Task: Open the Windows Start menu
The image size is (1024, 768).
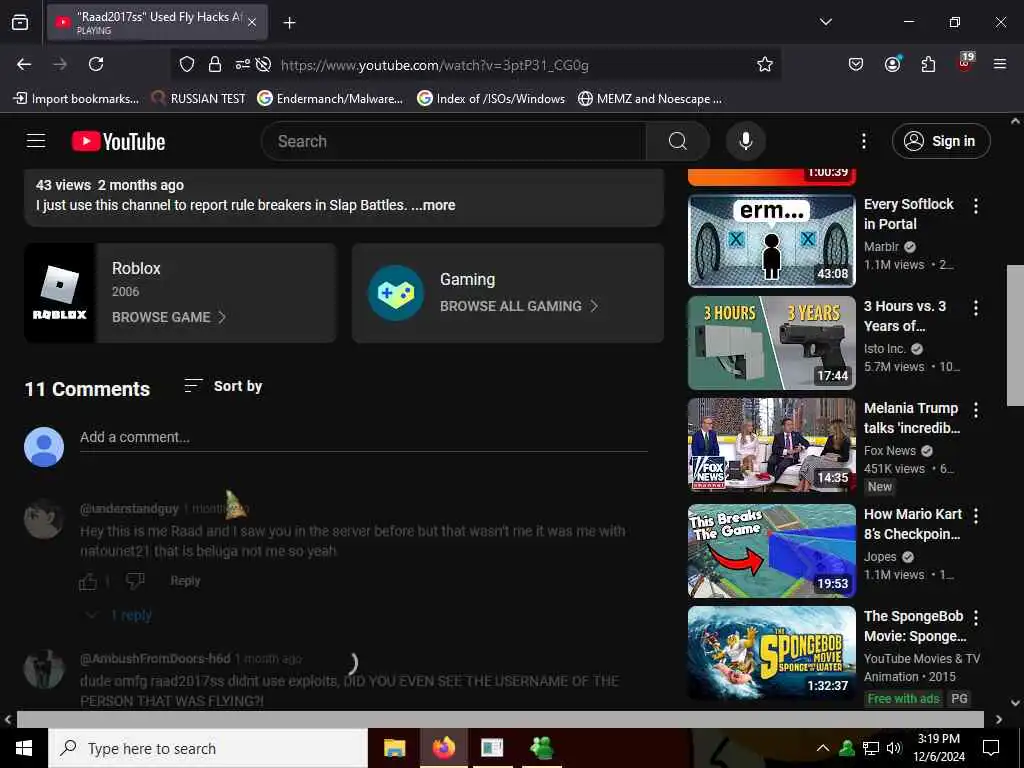Action: tap(24, 748)
